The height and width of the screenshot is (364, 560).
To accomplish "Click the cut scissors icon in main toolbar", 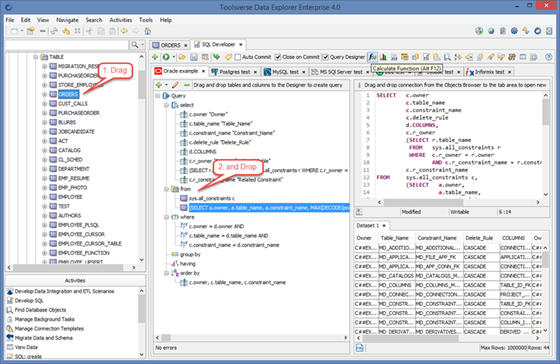I will tap(89, 31).
